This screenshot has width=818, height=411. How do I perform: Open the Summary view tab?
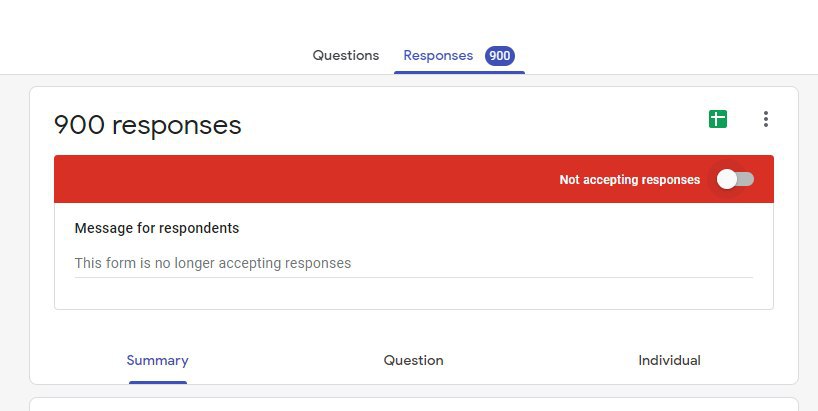tap(158, 360)
